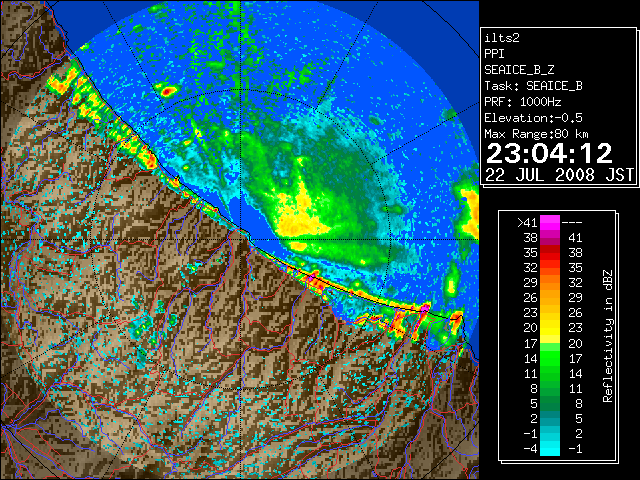Click the small red echo cell at the top of the sea area
Screen dimensions: 640x480
[167, 90]
